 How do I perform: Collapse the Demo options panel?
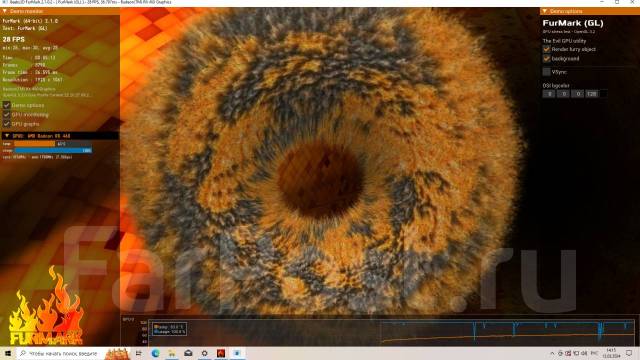point(544,11)
